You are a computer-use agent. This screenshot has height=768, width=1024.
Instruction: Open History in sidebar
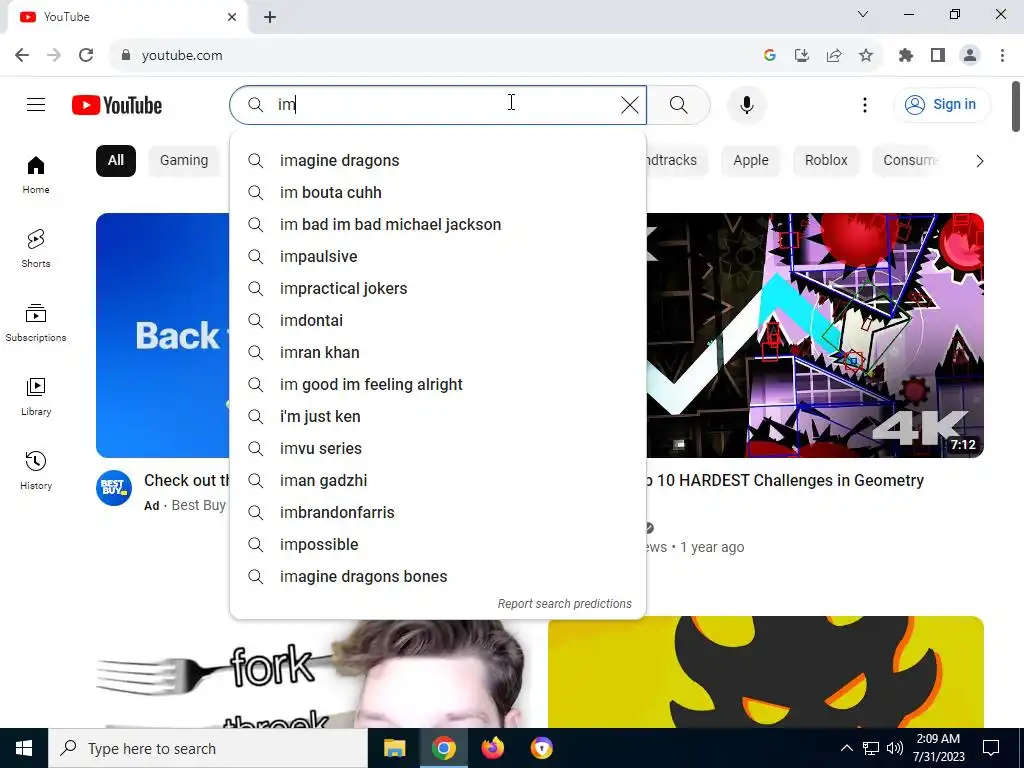(36, 470)
